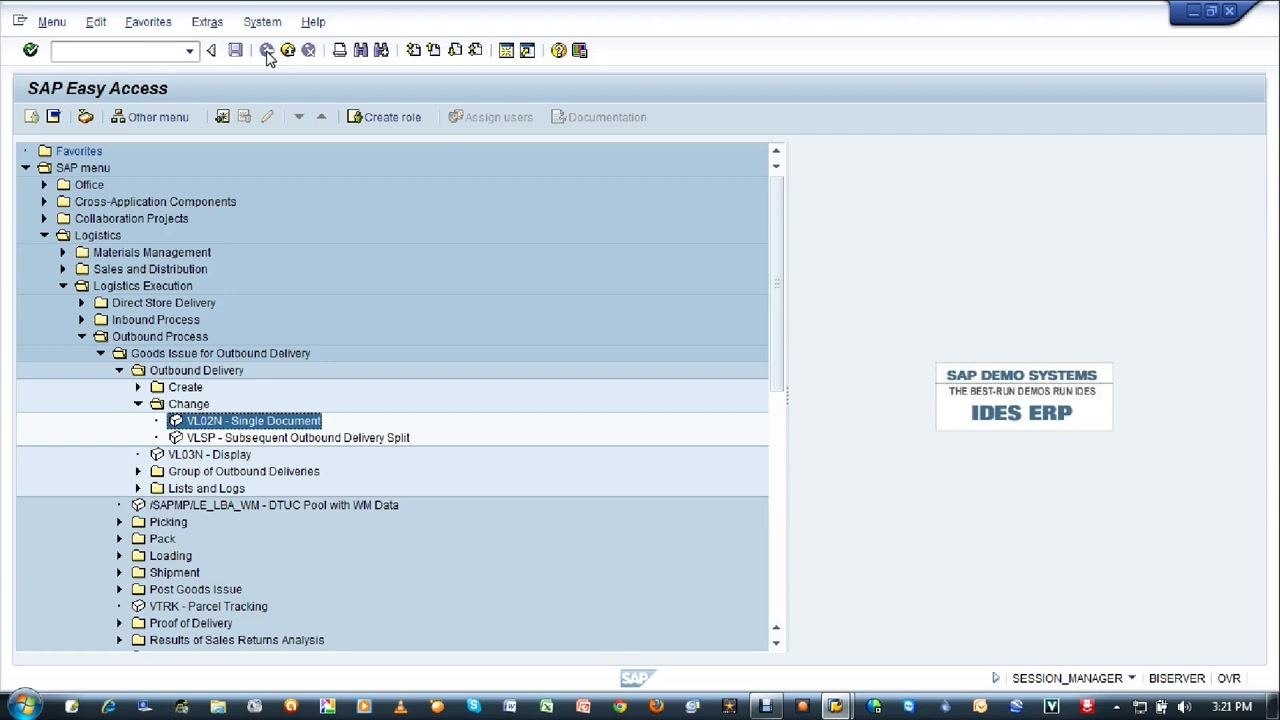
Task: Switch to User menu icon
Action: [x=32, y=117]
